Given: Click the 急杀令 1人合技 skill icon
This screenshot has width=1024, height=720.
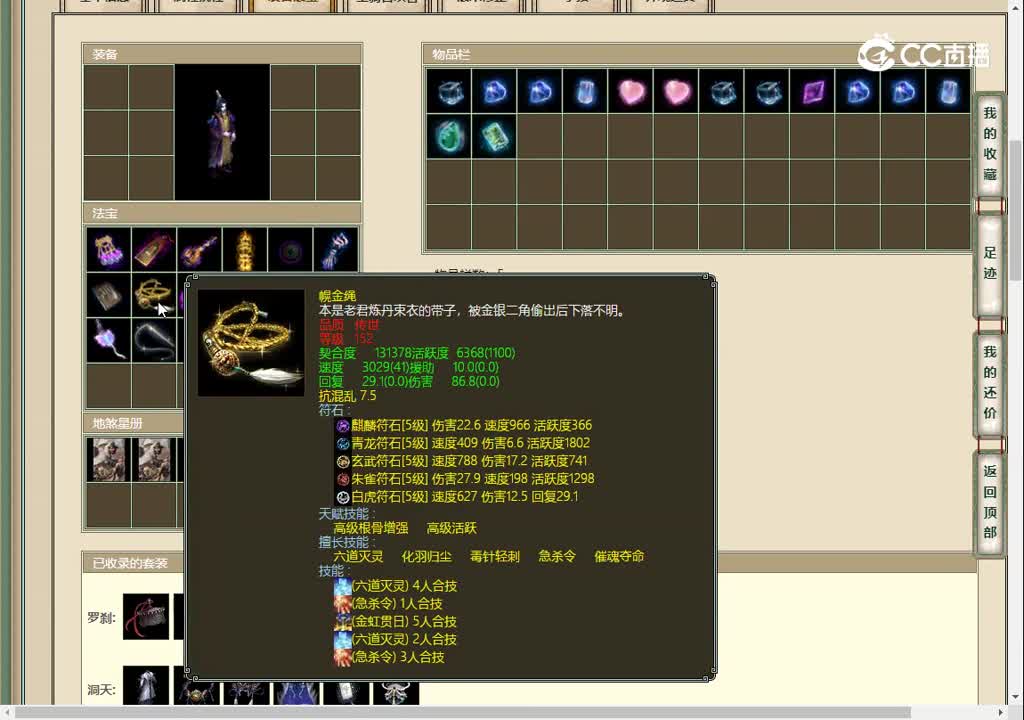Looking at the screenshot, I should [343, 604].
